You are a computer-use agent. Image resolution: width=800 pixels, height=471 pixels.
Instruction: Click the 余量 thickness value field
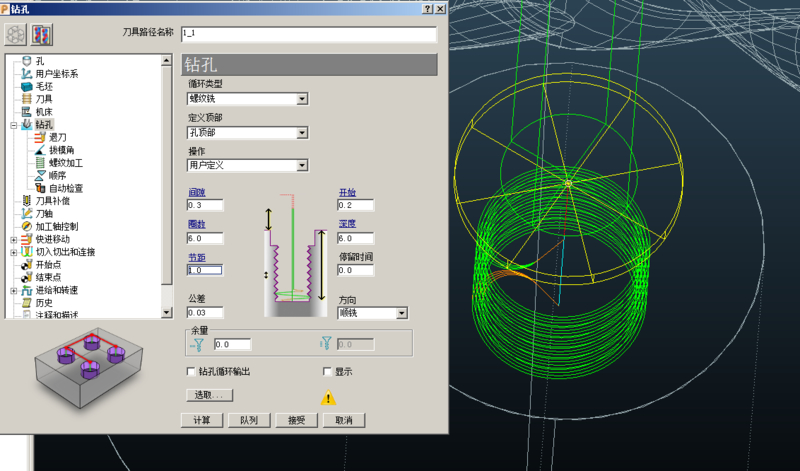click(x=233, y=344)
